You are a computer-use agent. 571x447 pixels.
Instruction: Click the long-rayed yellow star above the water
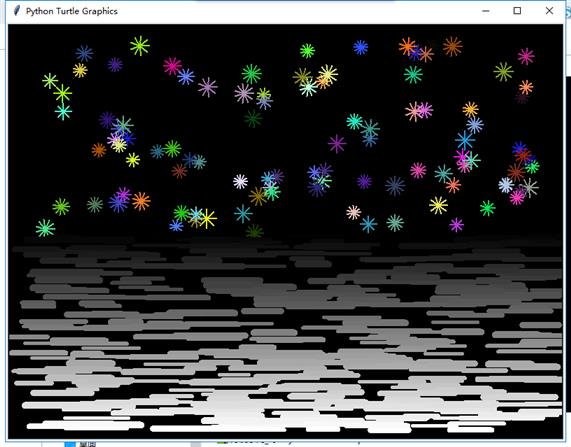(207, 219)
